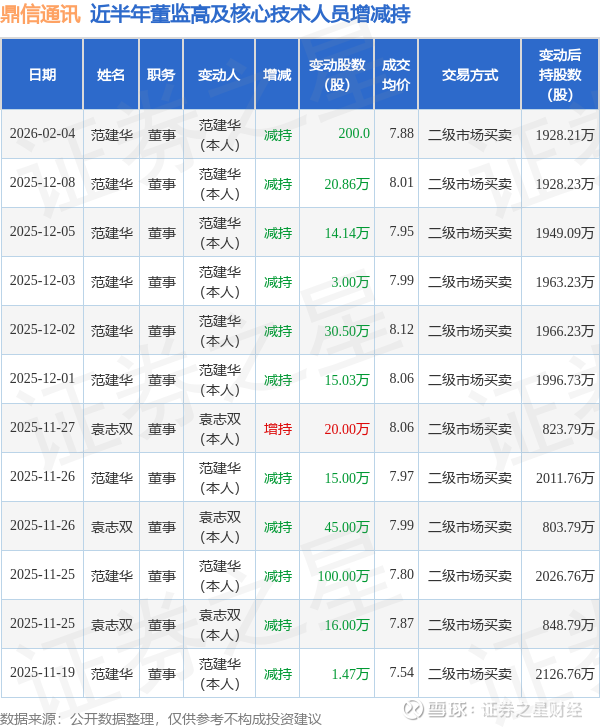Click the 鼎信通讯 title text
The width and height of the screenshot is (600, 728).
pos(40,14)
